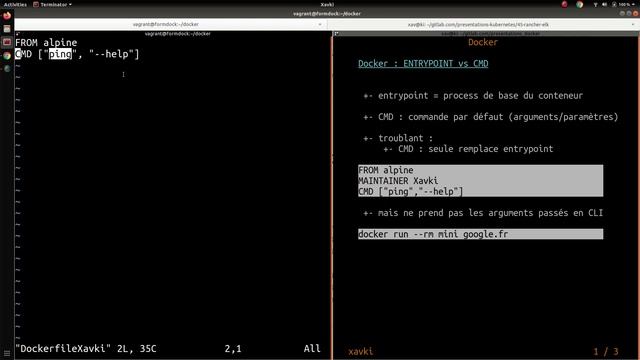Close the xavki rancher-elk tab
Screen dimensions: 640x360
point(633,24)
